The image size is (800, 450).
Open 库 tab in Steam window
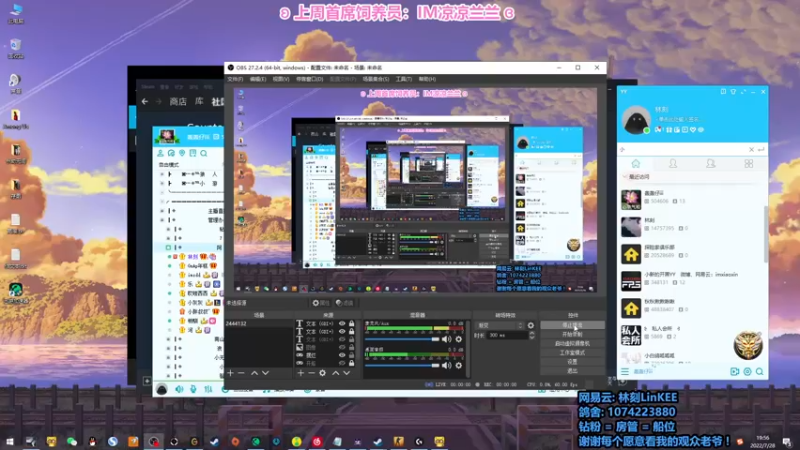(x=199, y=102)
